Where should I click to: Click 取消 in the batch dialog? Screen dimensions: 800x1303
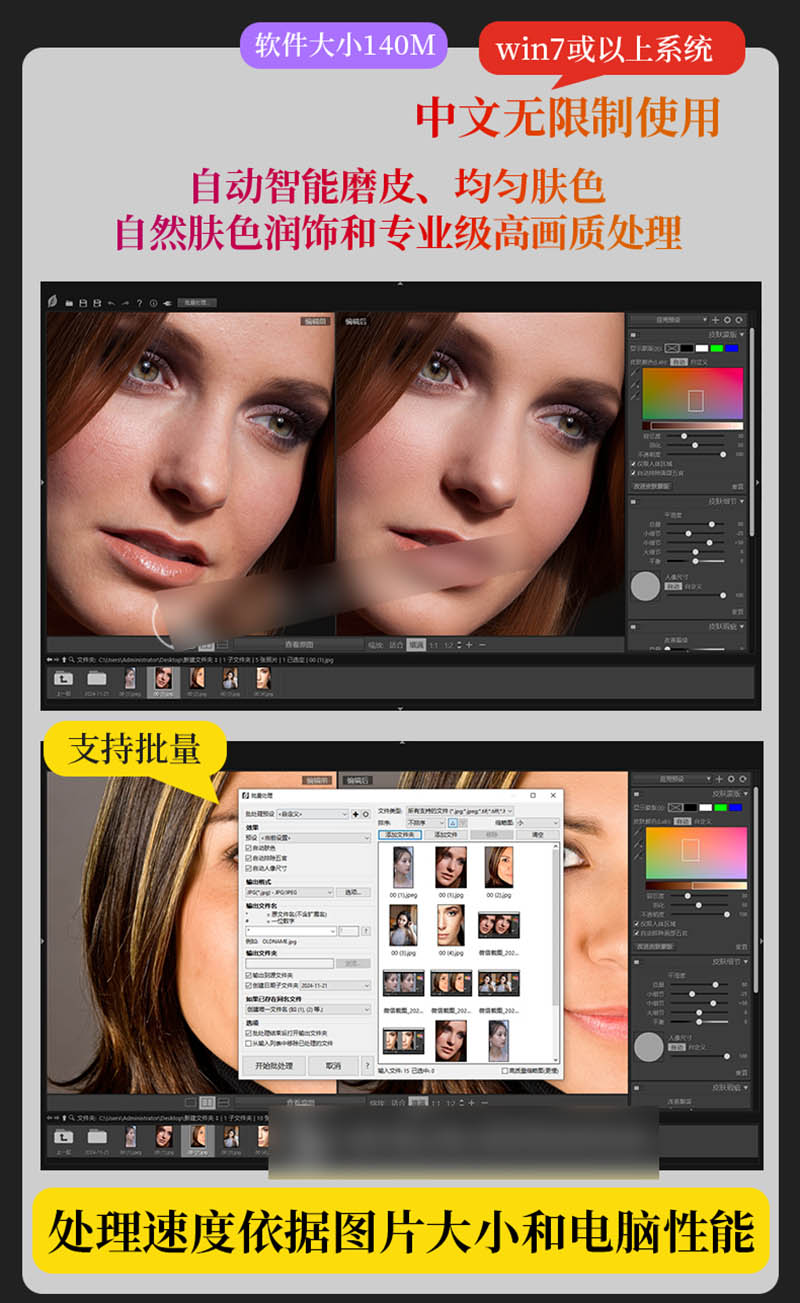(333, 1065)
